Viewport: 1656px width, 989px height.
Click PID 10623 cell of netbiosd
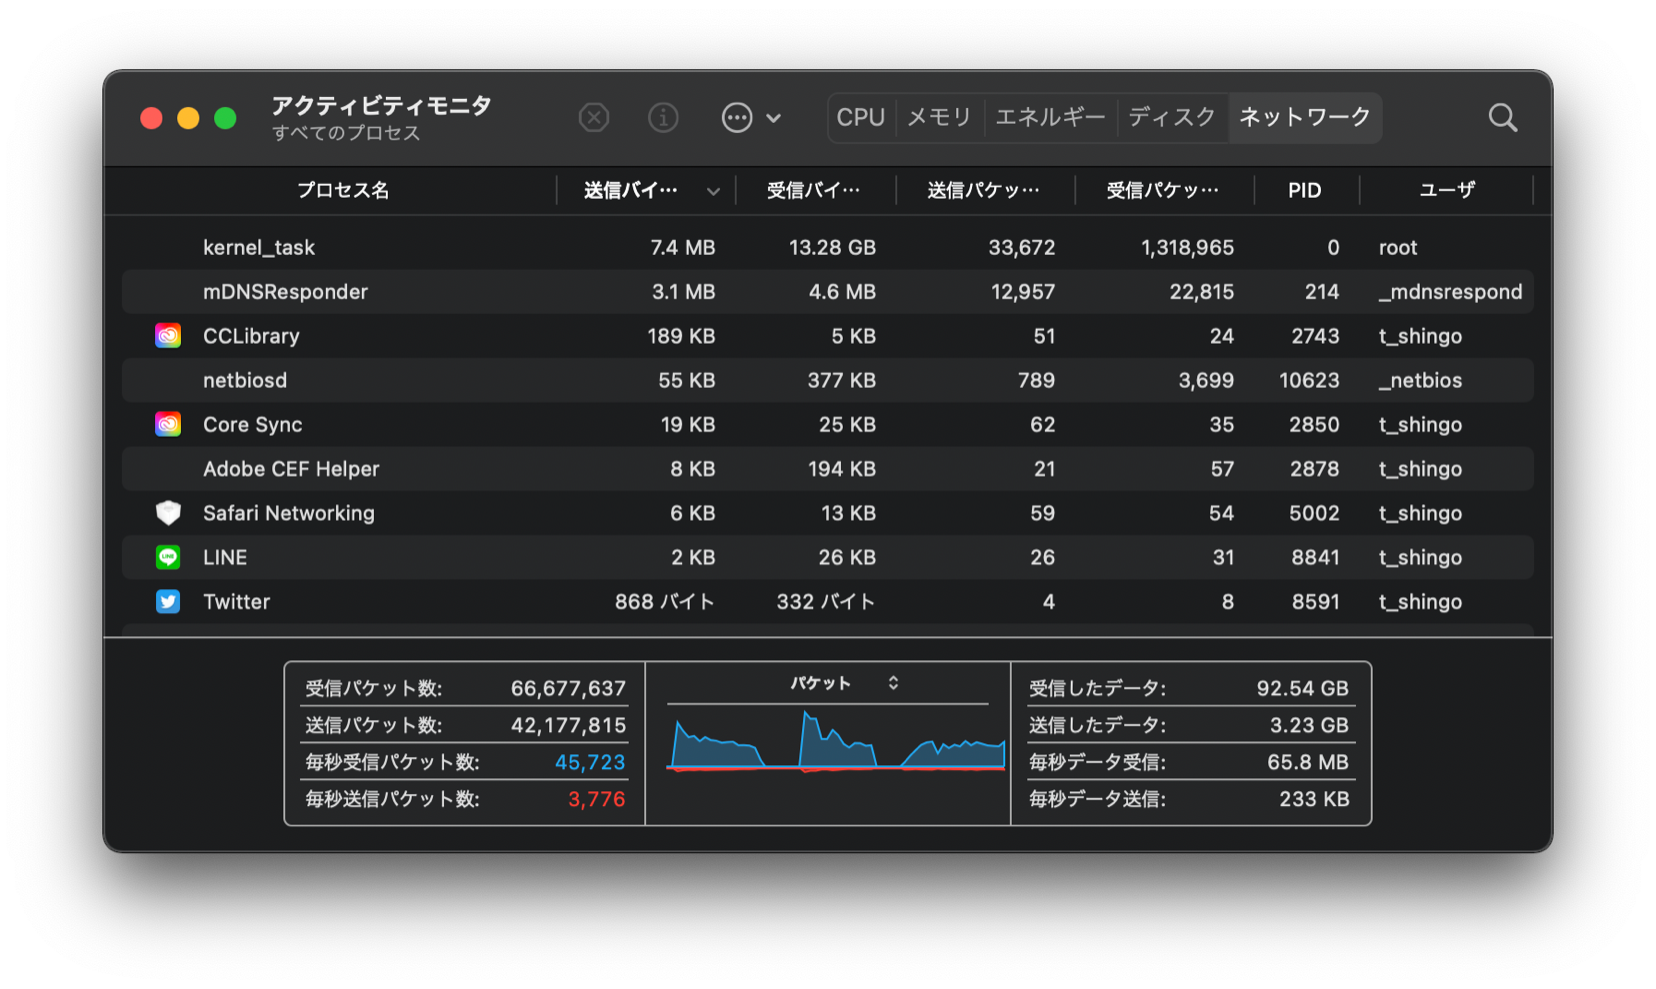point(1309,380)
